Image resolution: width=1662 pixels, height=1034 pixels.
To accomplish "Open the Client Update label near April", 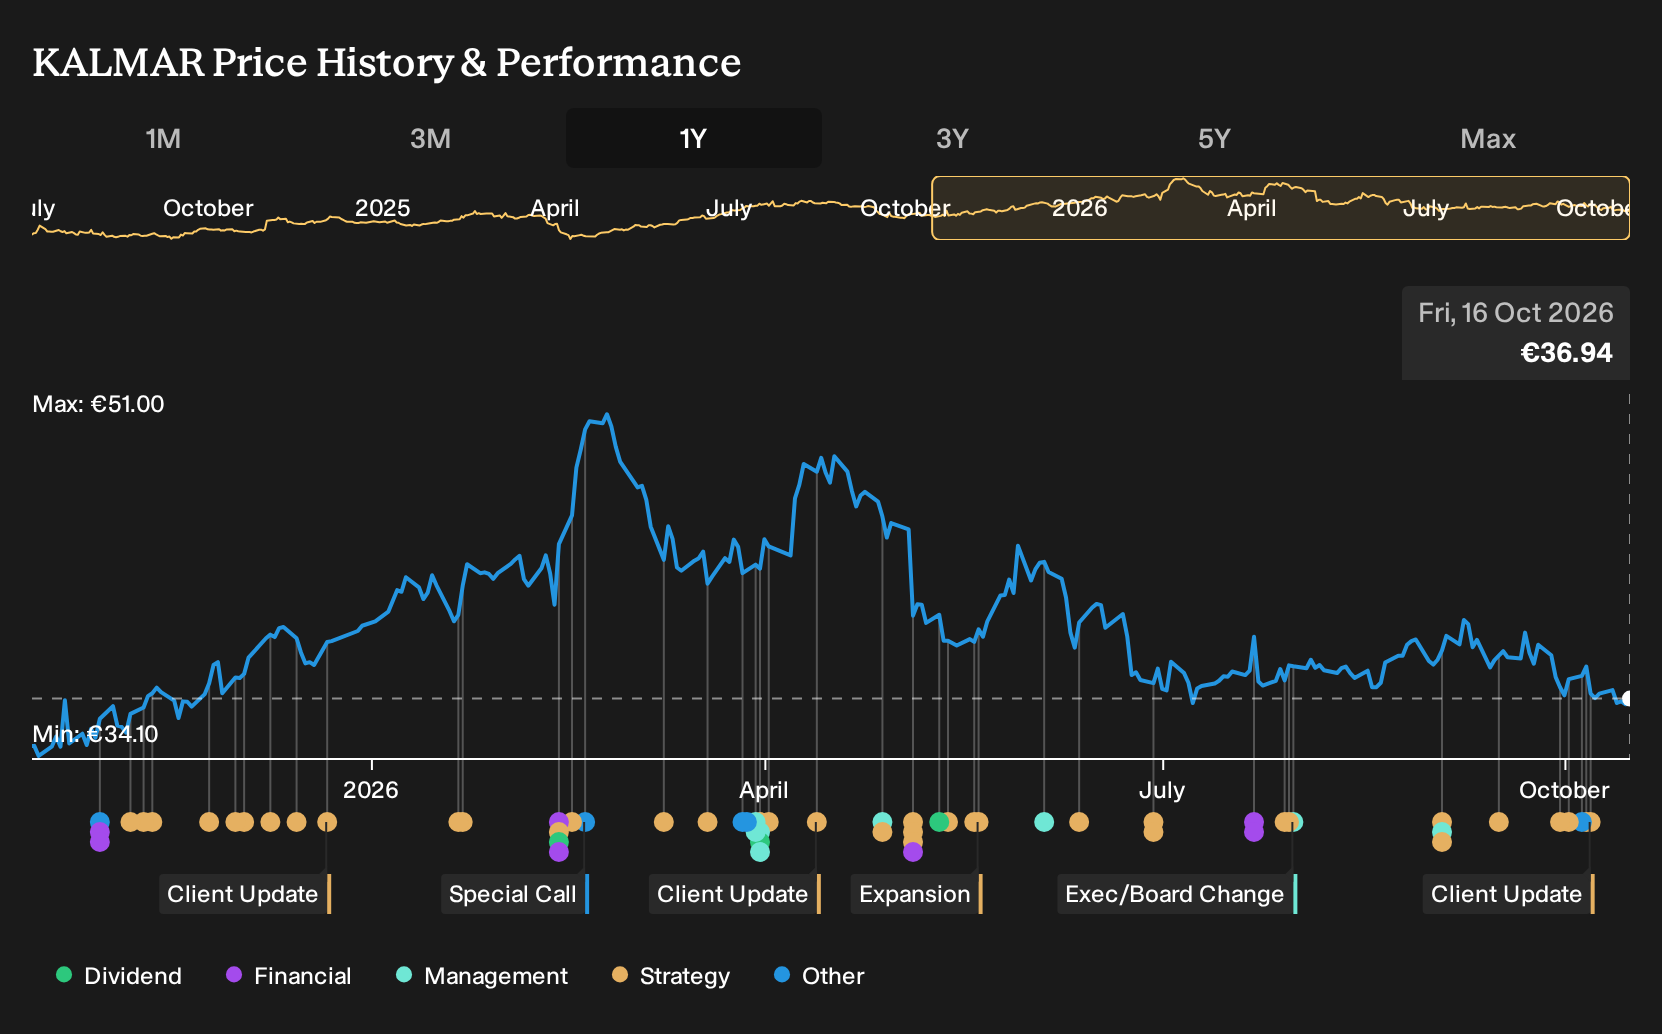I will tap(734, 894).
